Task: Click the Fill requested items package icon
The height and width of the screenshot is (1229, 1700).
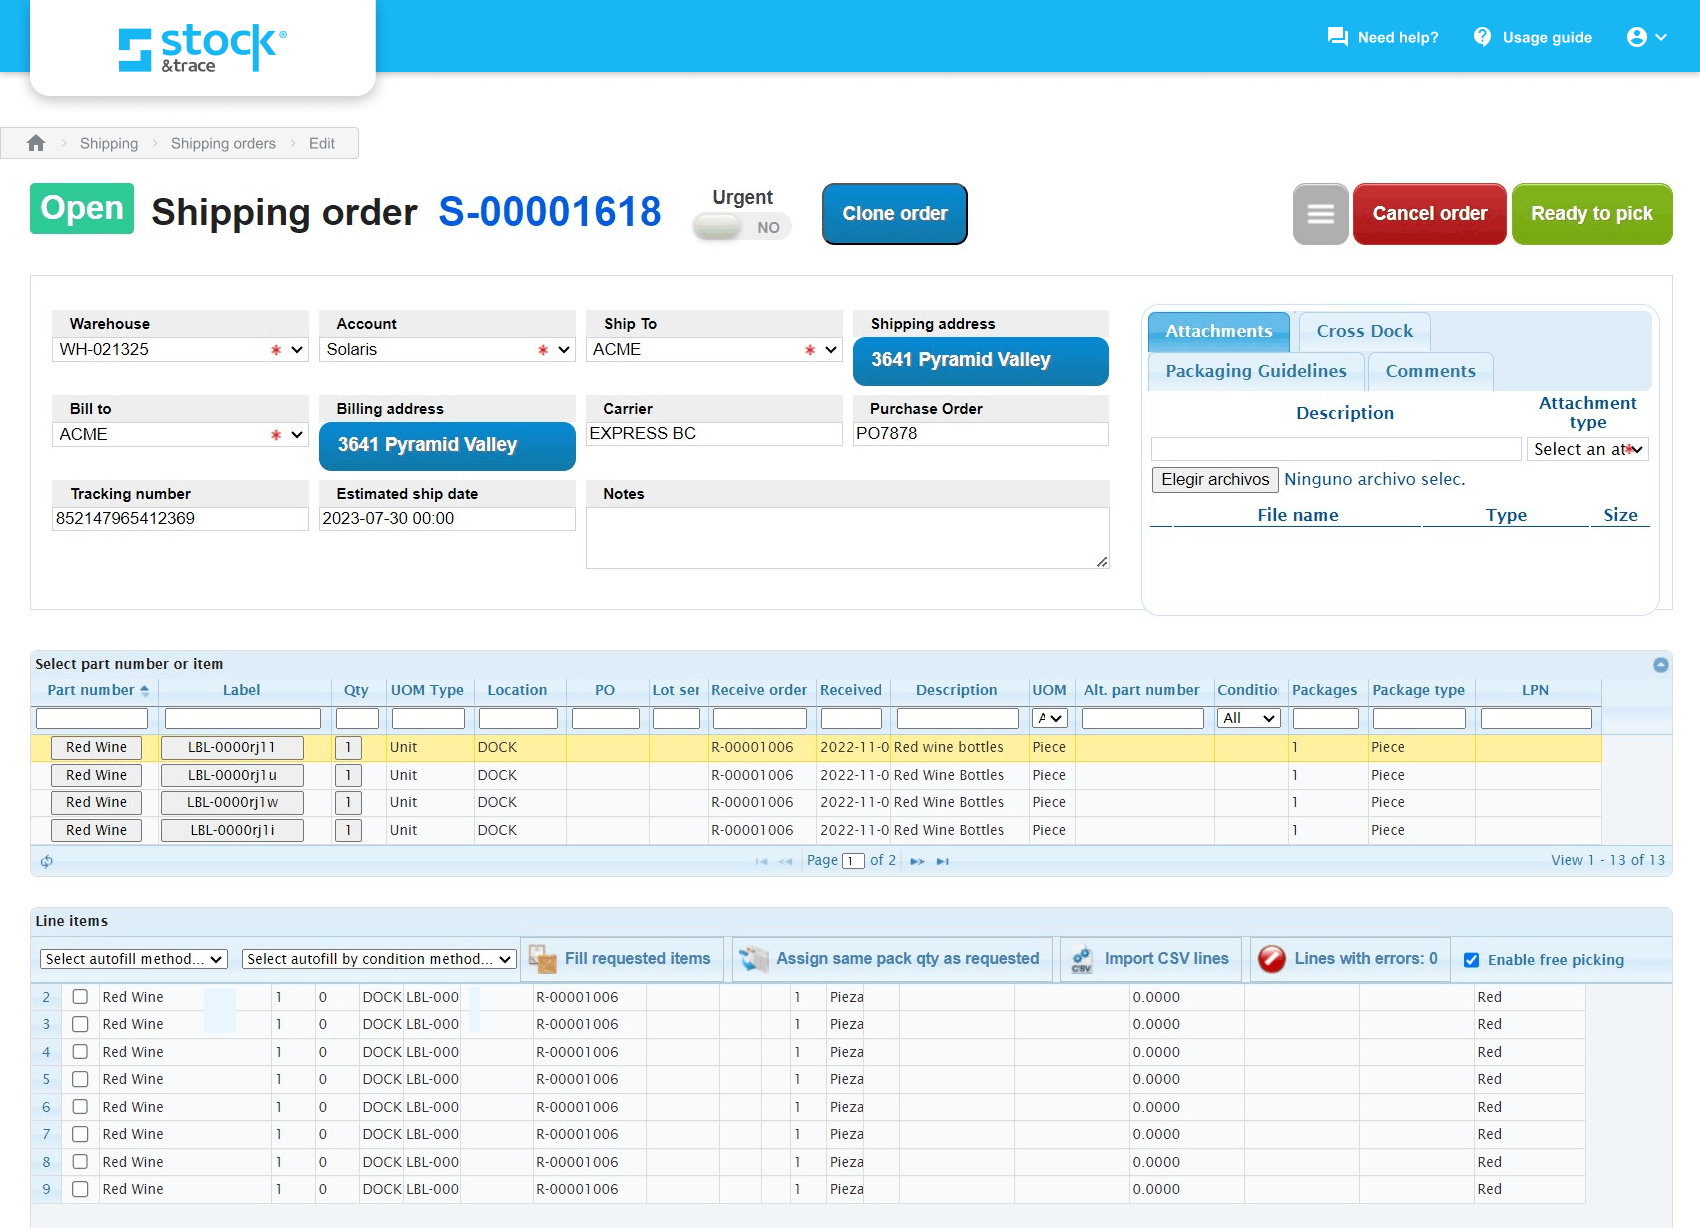Action: 544,958
